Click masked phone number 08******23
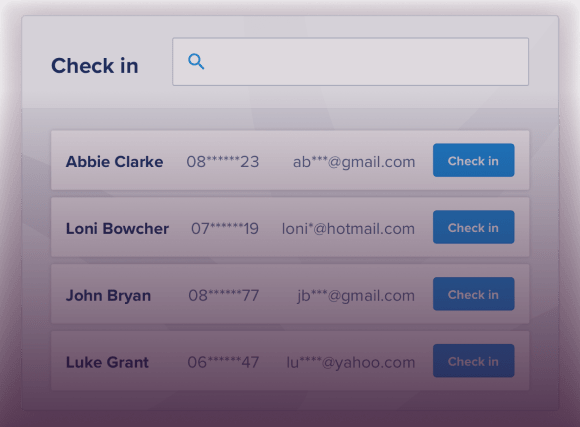 click(223, 162)
